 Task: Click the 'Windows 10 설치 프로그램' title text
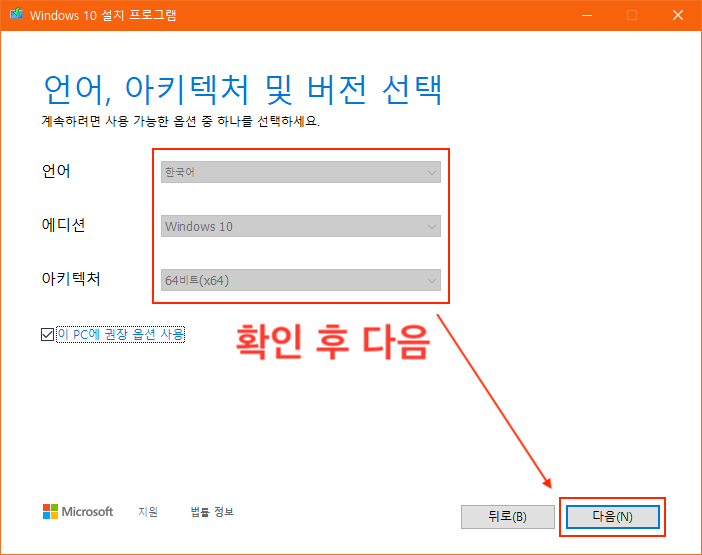pos(103,15)
